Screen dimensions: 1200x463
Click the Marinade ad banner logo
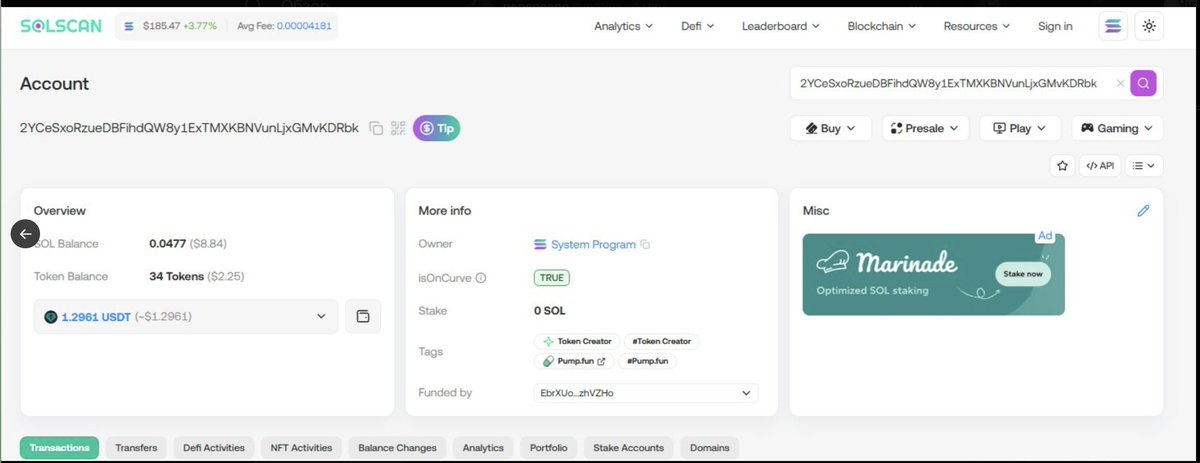(x=887, y=264)
